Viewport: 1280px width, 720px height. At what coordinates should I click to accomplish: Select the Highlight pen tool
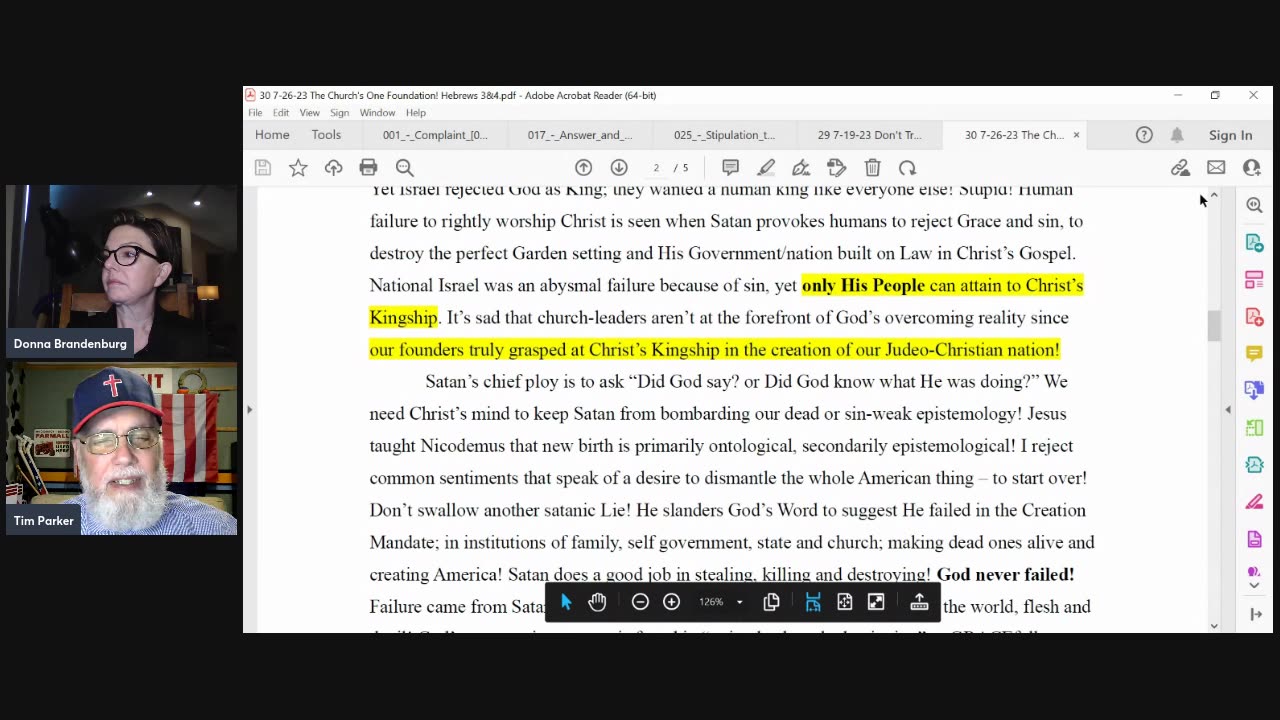click(766, 168)
